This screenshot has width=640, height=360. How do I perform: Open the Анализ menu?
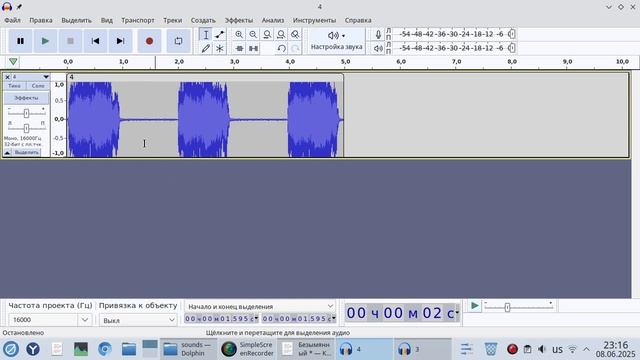[273, 20]
